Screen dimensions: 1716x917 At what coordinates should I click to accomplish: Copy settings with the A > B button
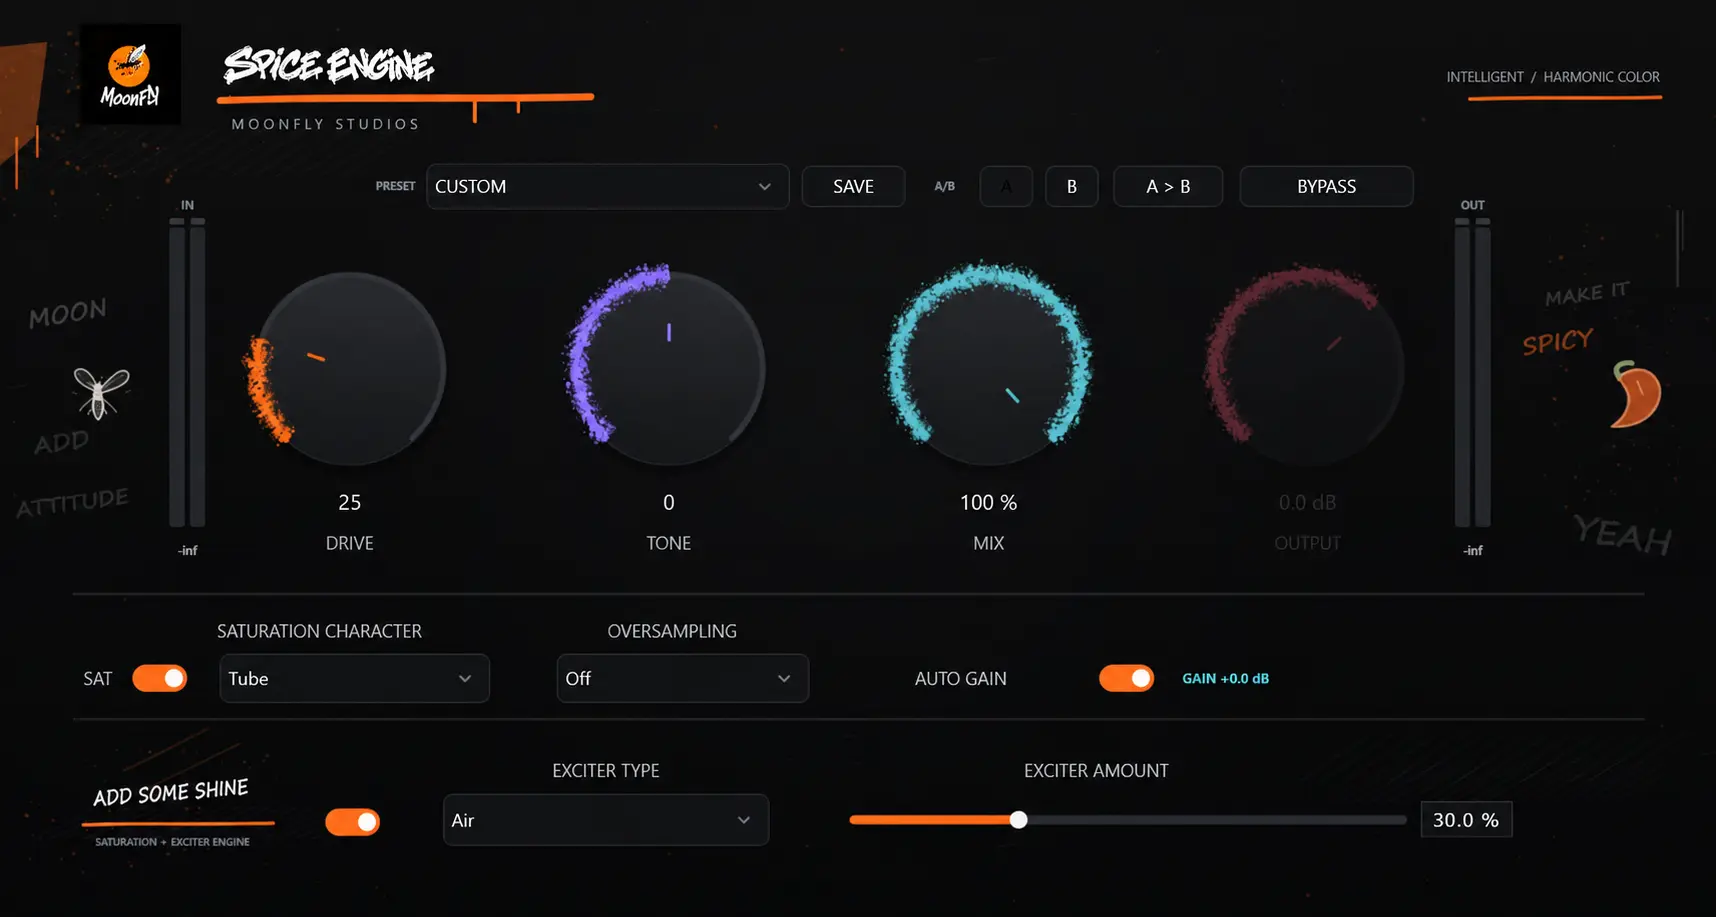click(1168, 187)
